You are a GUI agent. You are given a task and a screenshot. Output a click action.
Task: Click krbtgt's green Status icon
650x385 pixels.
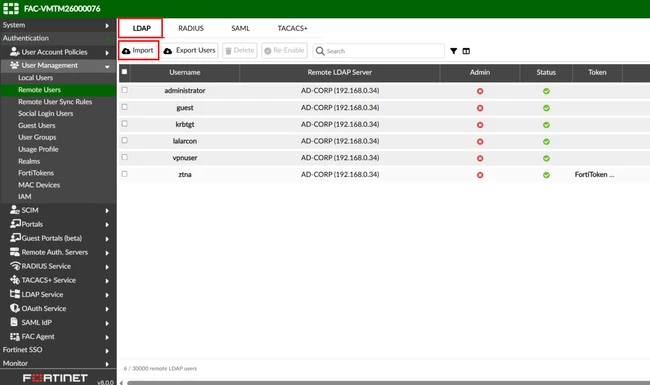click(x=546, y=125)
